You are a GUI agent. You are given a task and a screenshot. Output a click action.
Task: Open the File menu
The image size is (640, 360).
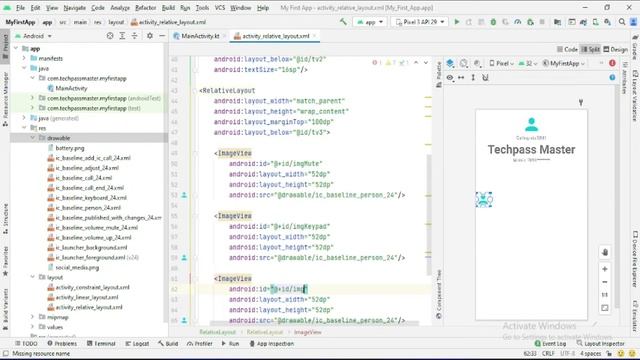[20, 8]
